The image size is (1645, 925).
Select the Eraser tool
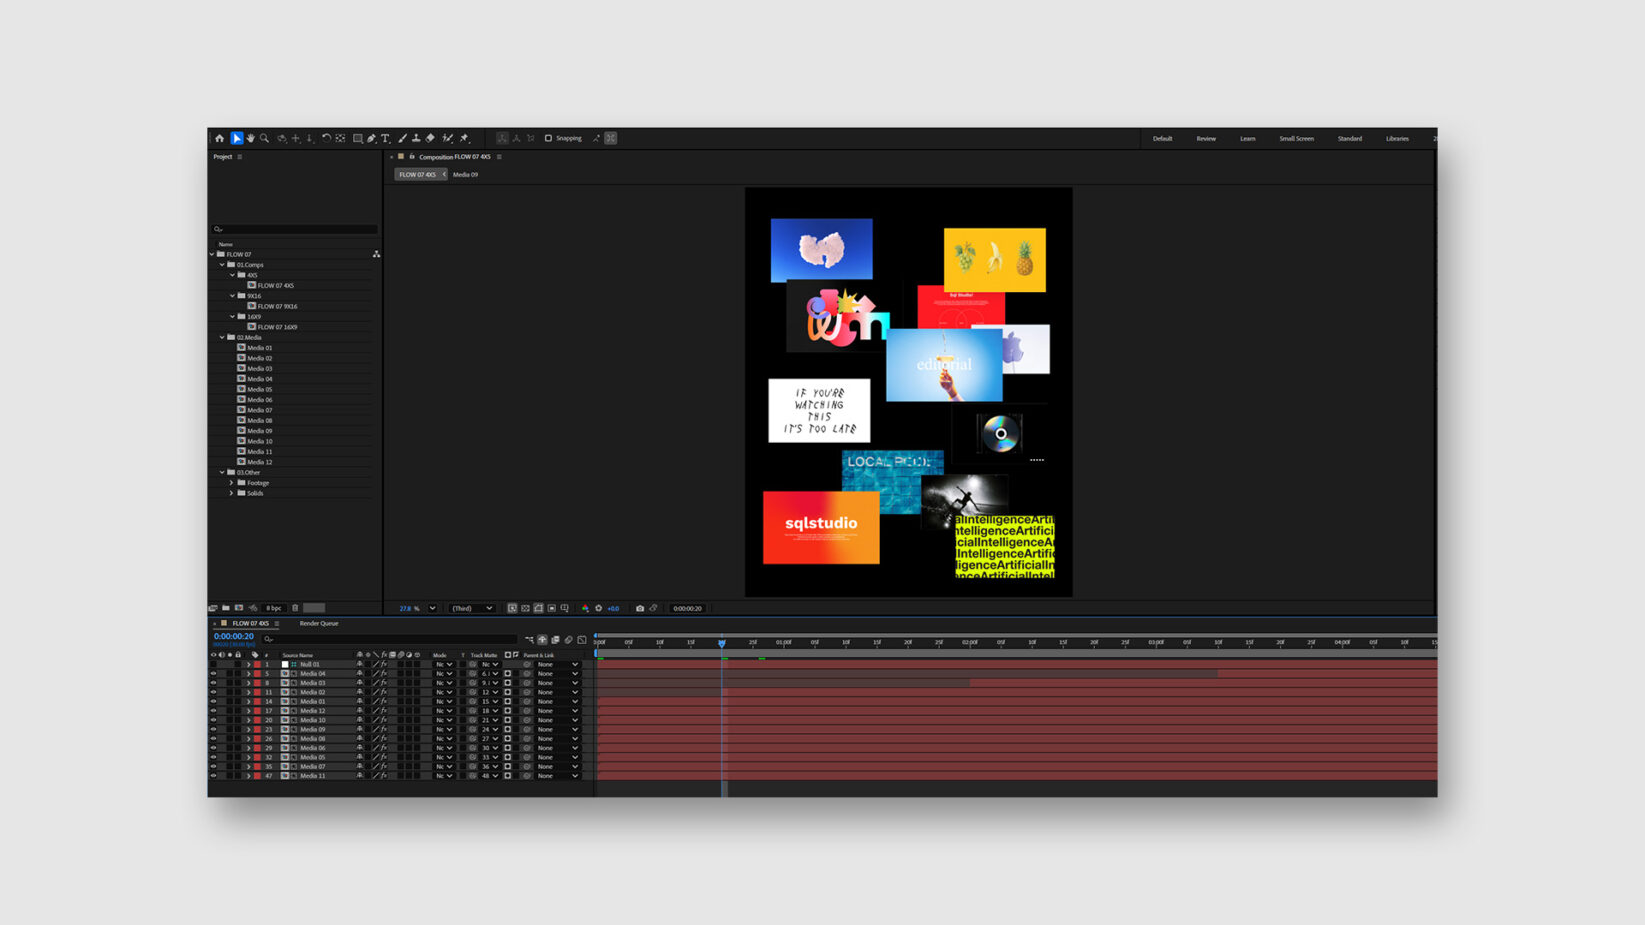pyautogui.click(x=430, y=139)
